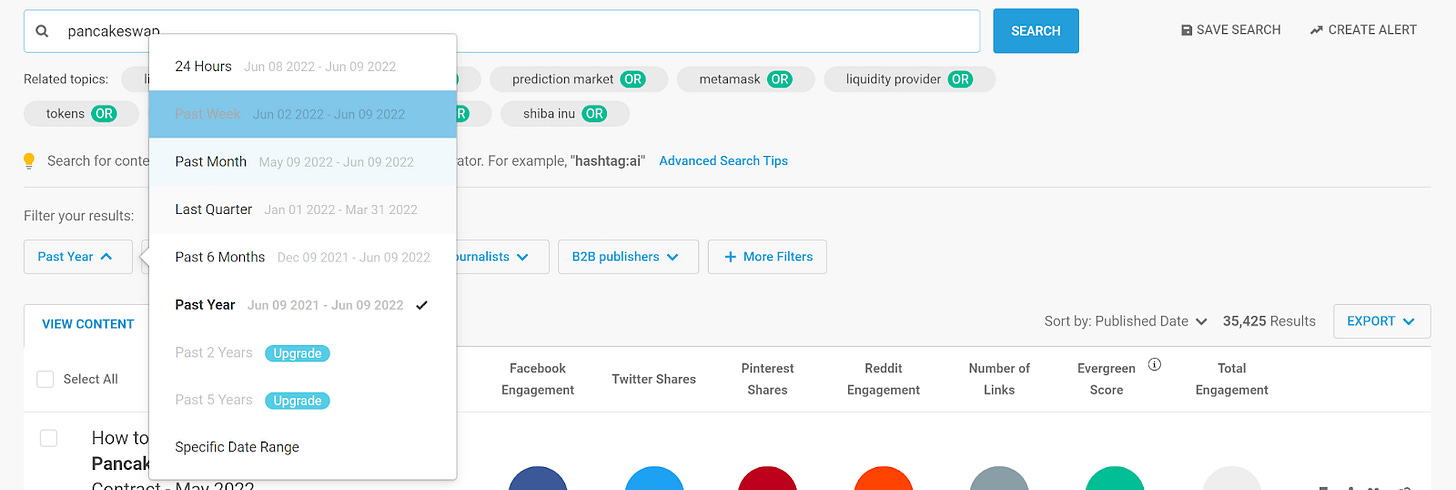Click the Facebook Engagement column header
The image size is (1456, 490).
click(x=538, y=379)
